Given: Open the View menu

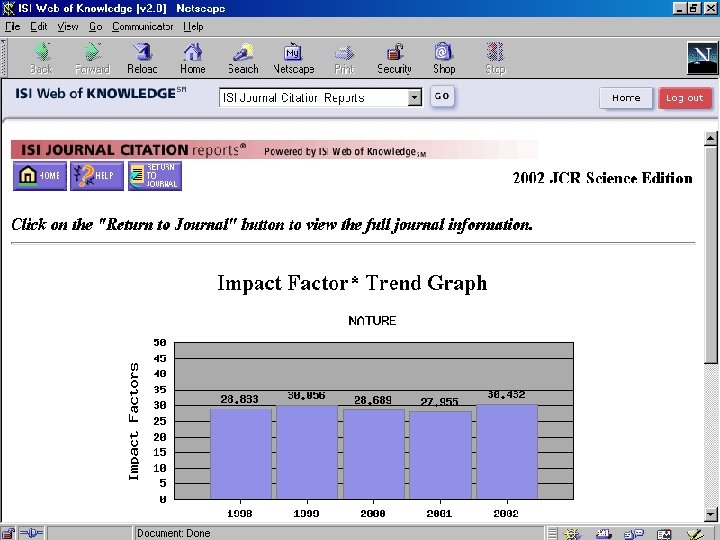Looking at the screenshot, I should coord(68,27).
